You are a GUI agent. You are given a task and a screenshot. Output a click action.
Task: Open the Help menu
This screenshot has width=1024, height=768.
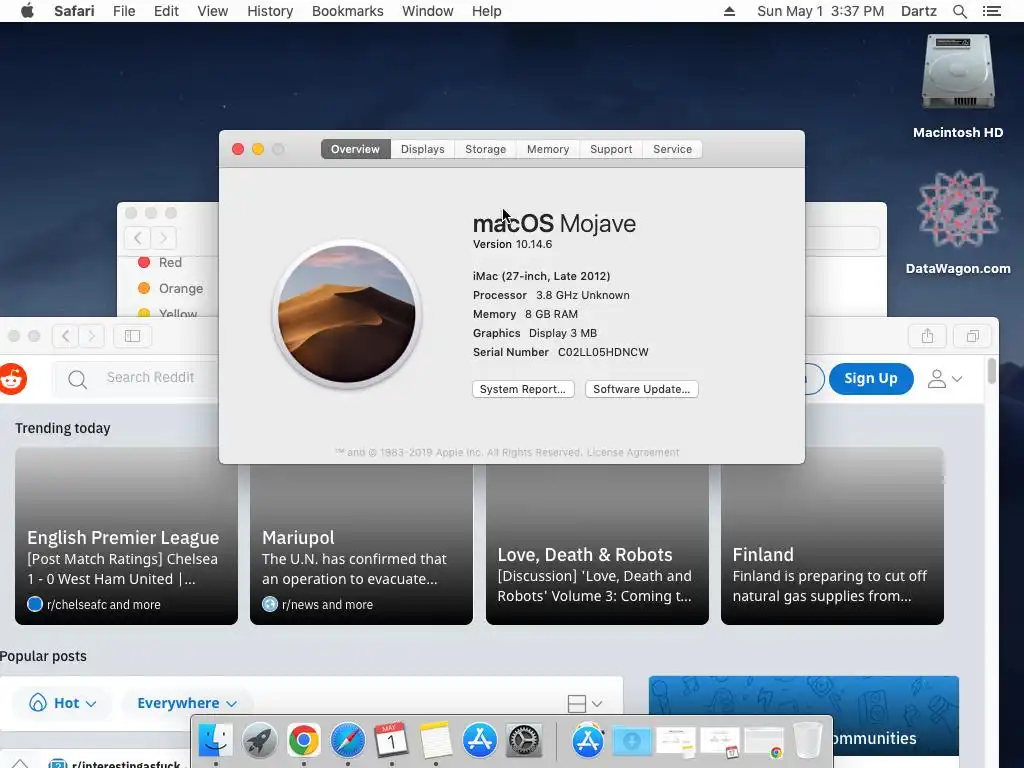(487, 11)
